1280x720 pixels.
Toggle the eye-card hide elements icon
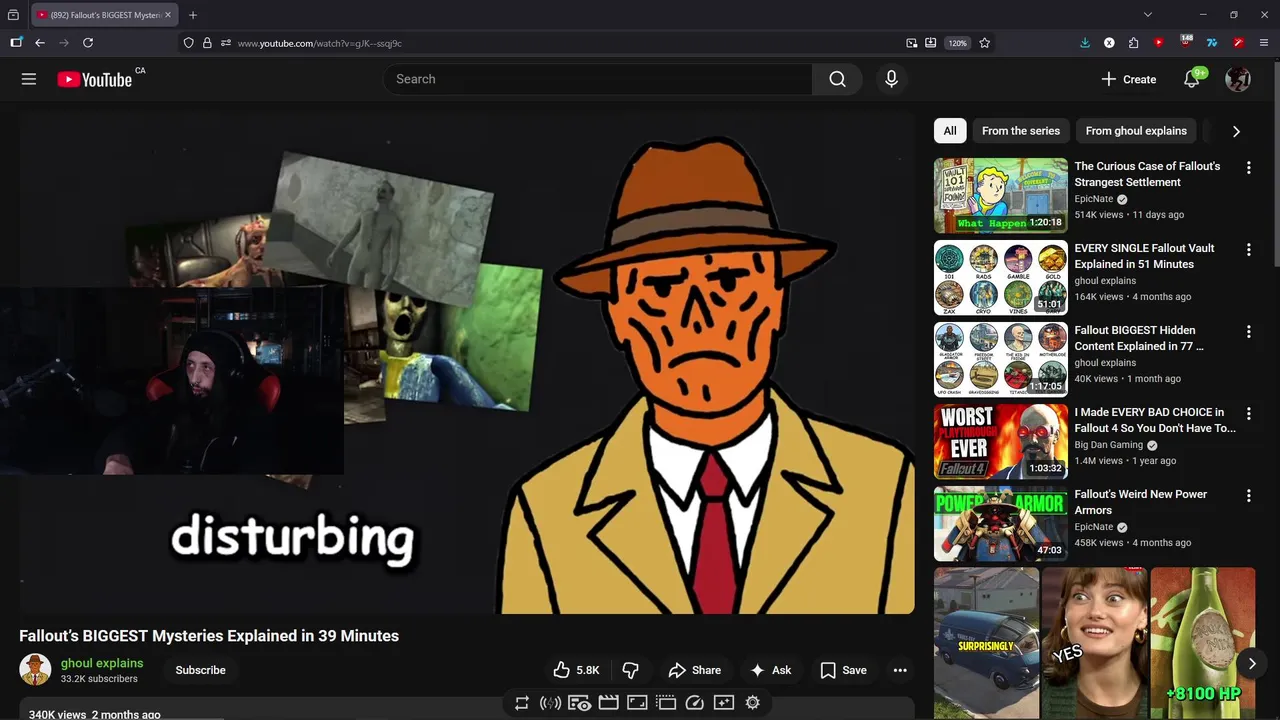pyautogui.click(x=579, y=703)
